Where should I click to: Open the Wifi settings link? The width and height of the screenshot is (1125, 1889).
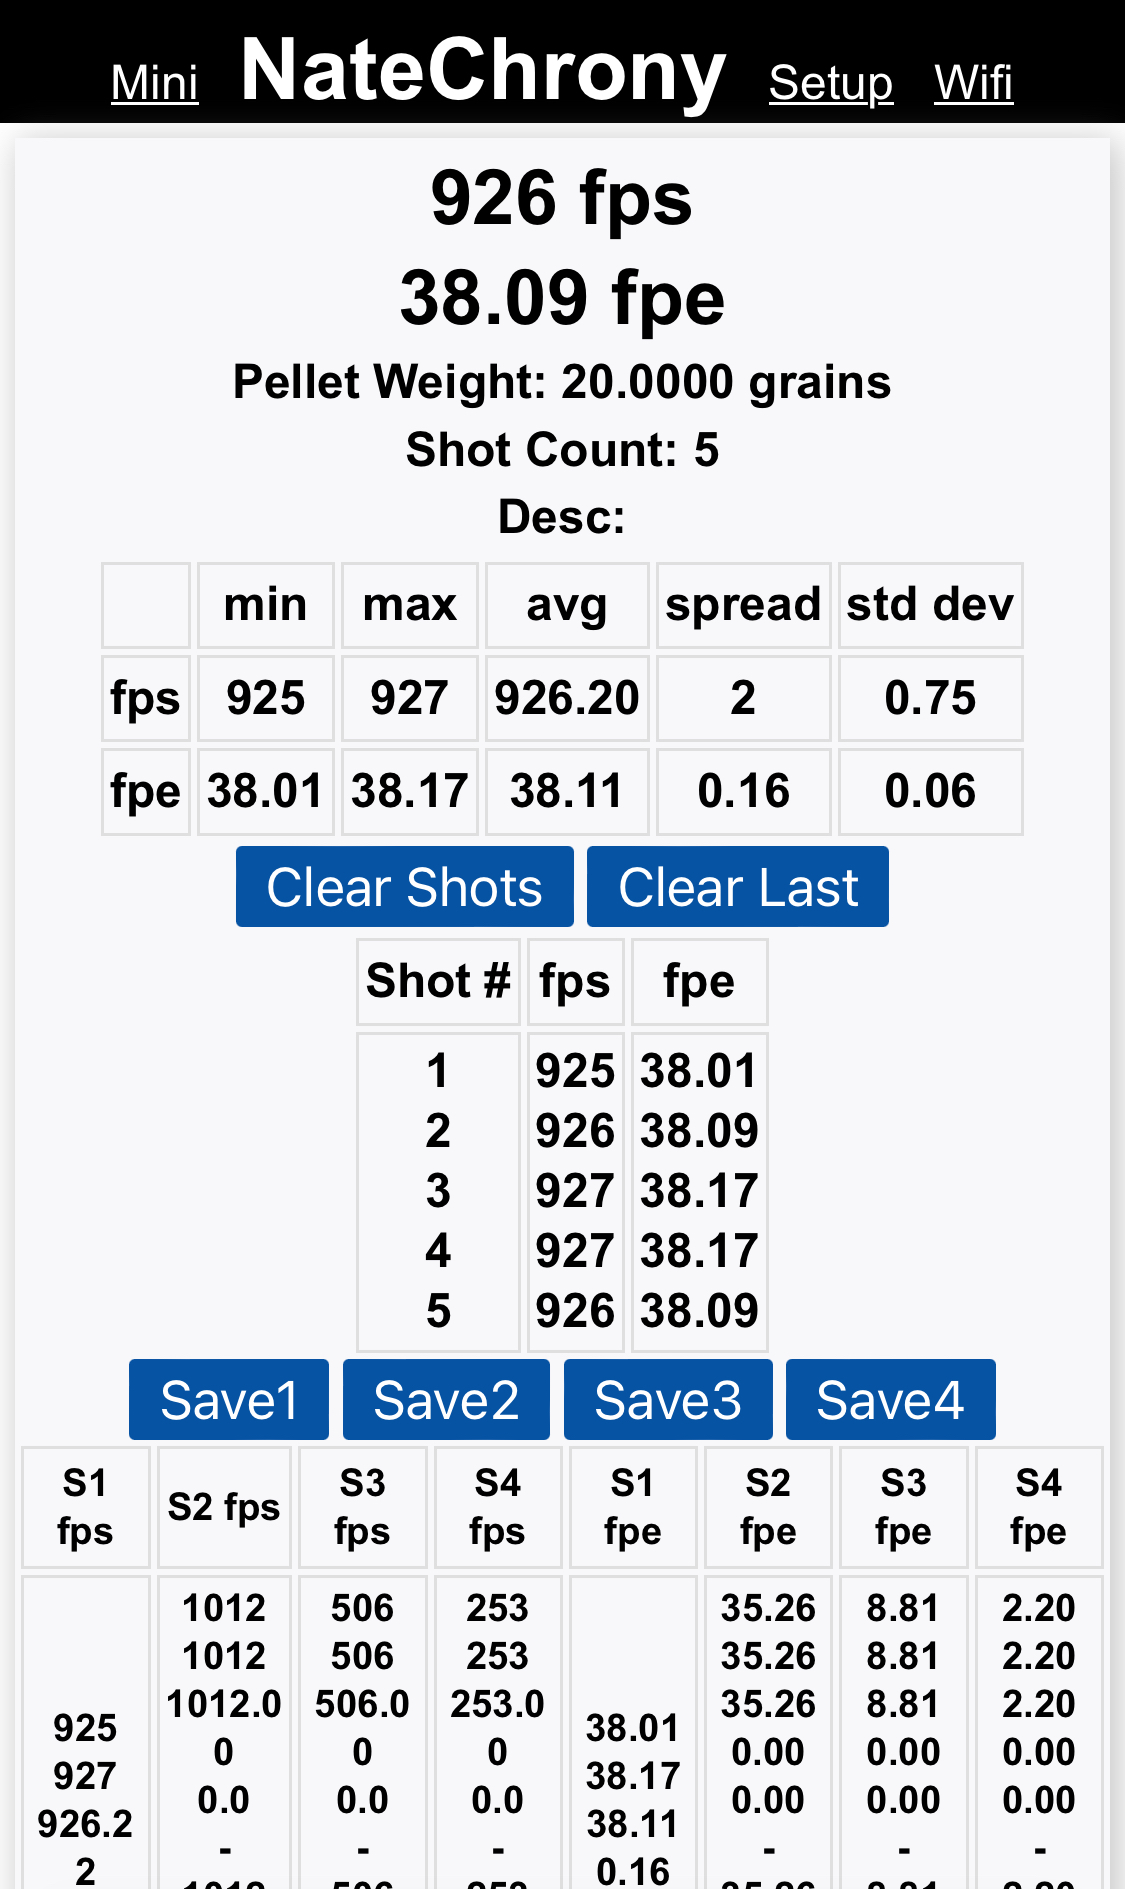pyautogui.click(x=973, y=83)
